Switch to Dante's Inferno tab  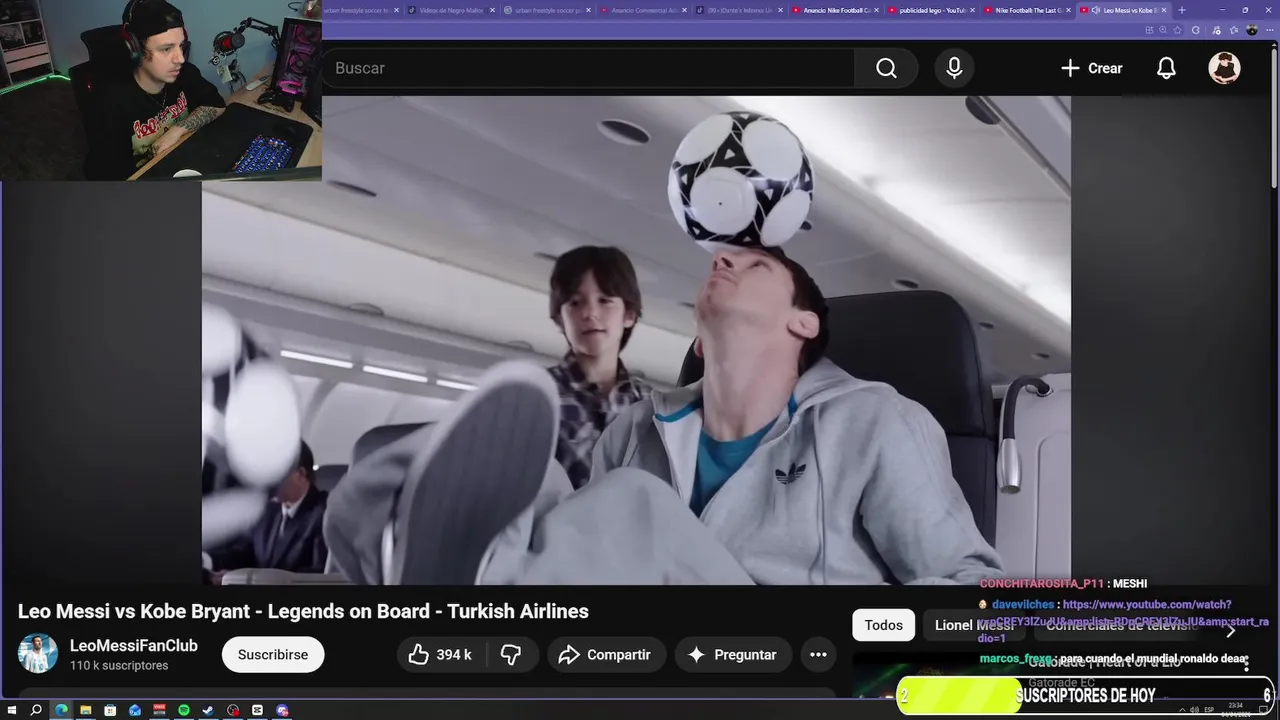739,10
